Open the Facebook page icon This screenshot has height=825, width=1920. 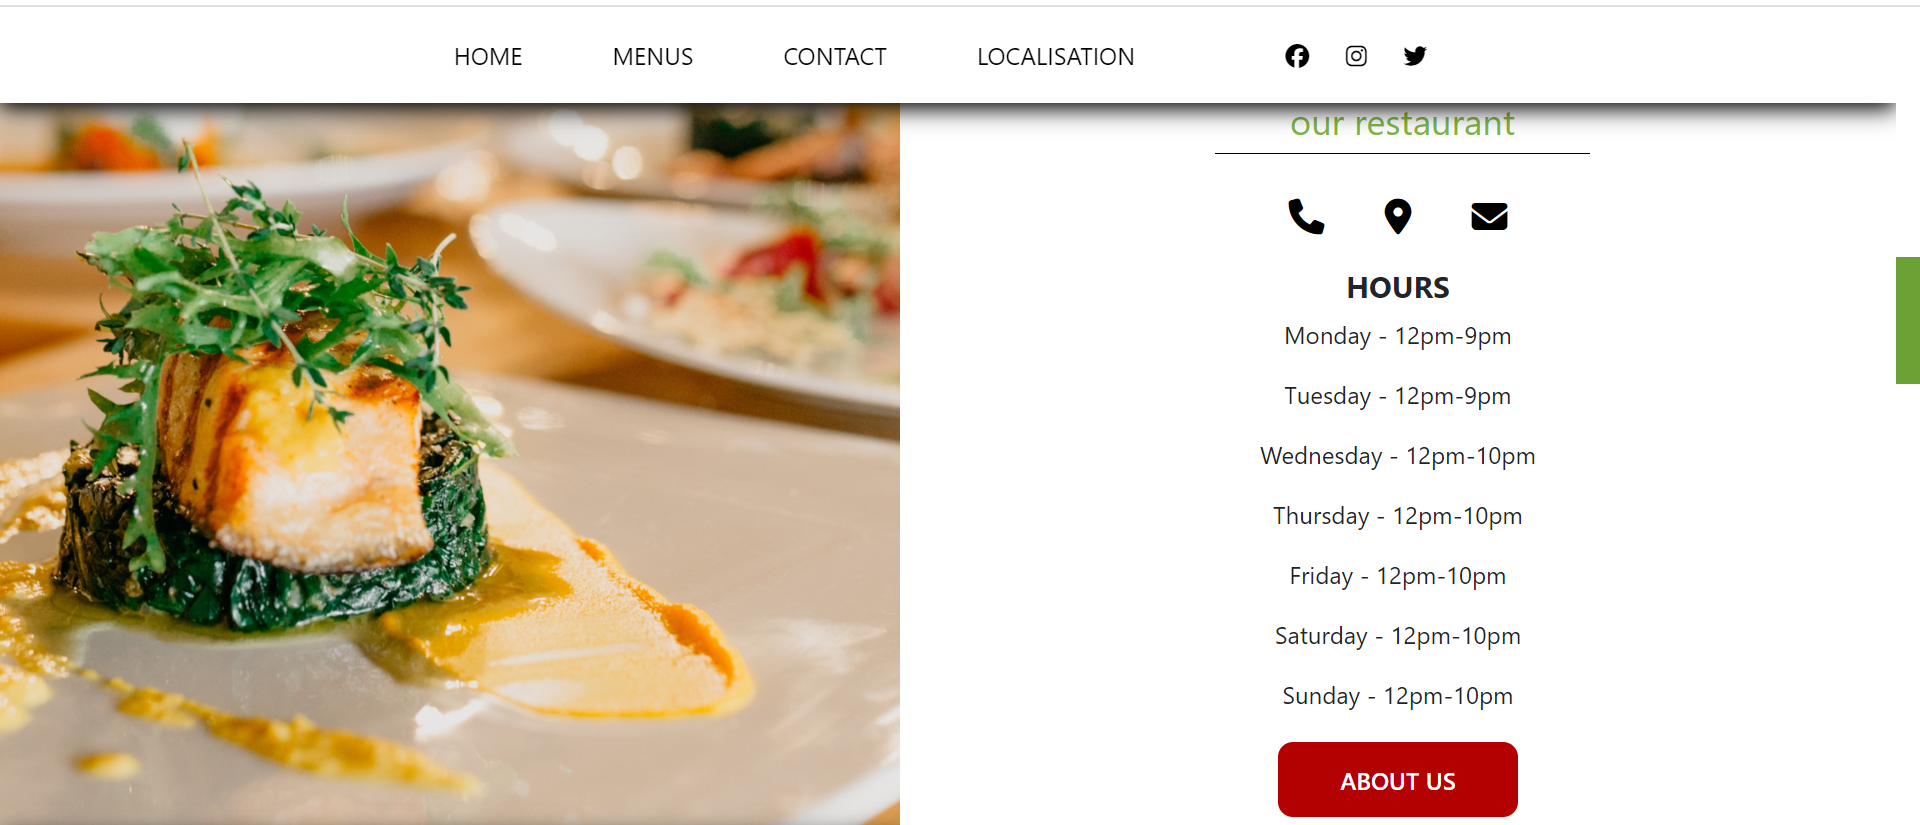[x=1297, y=56]
